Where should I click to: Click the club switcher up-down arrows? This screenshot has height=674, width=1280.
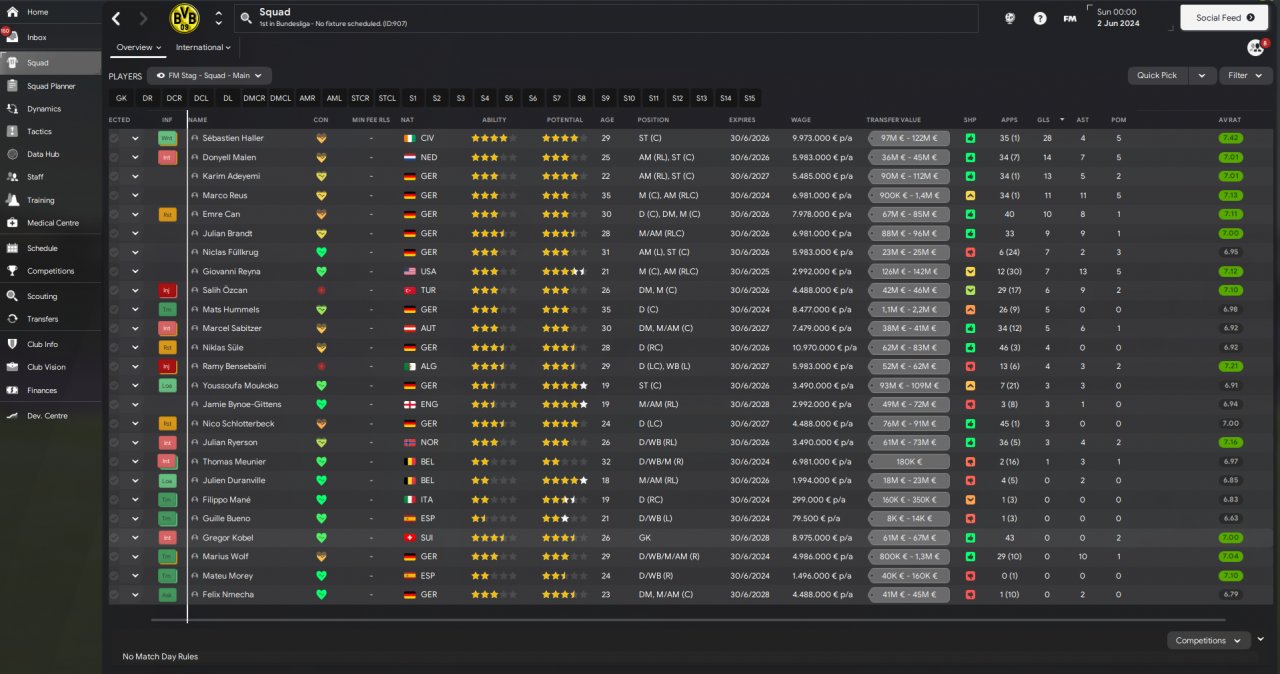click(219, 18)
